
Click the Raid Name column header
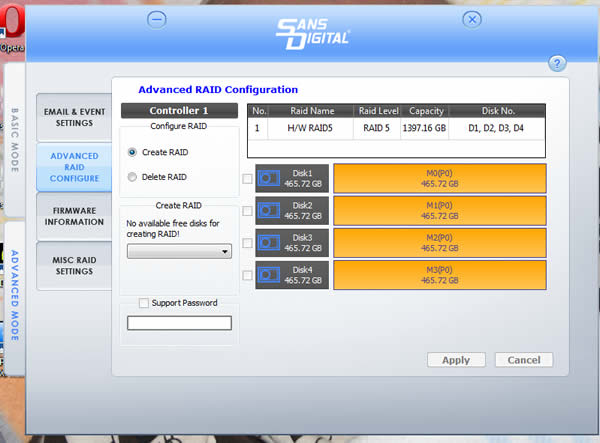(x=312, y=111)
